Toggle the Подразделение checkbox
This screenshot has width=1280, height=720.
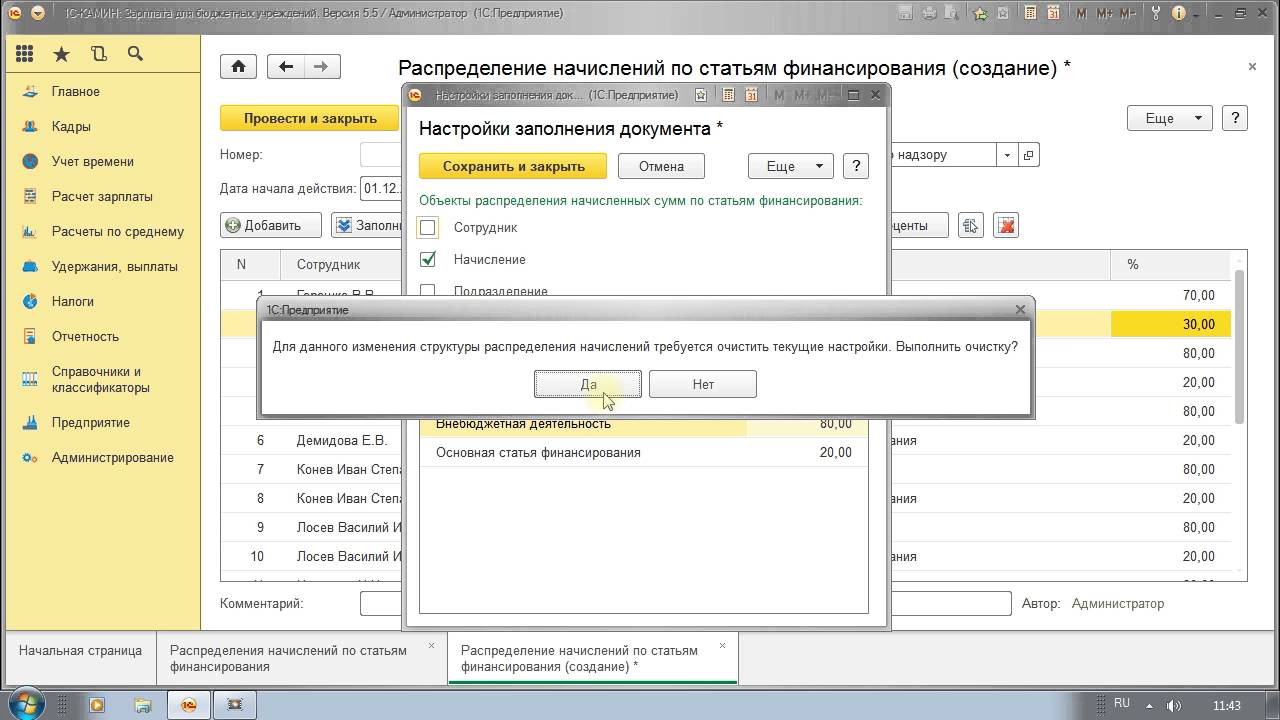click(x=428, y=291)
